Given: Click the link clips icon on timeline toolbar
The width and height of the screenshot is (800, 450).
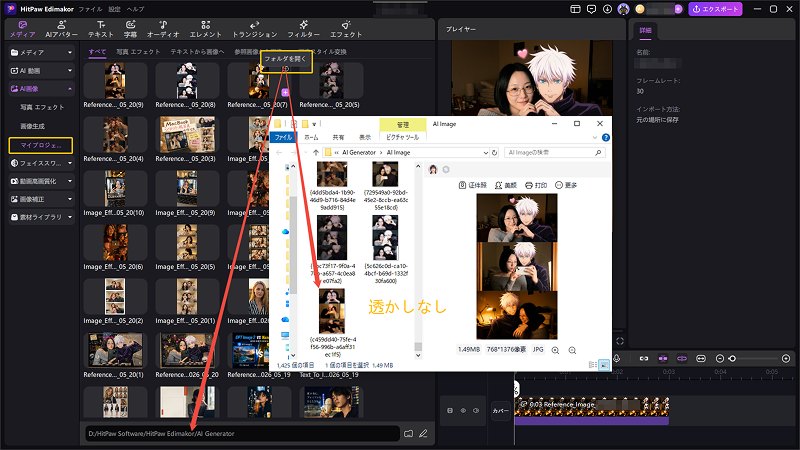Looking at the screenshot, I should 644,358.
